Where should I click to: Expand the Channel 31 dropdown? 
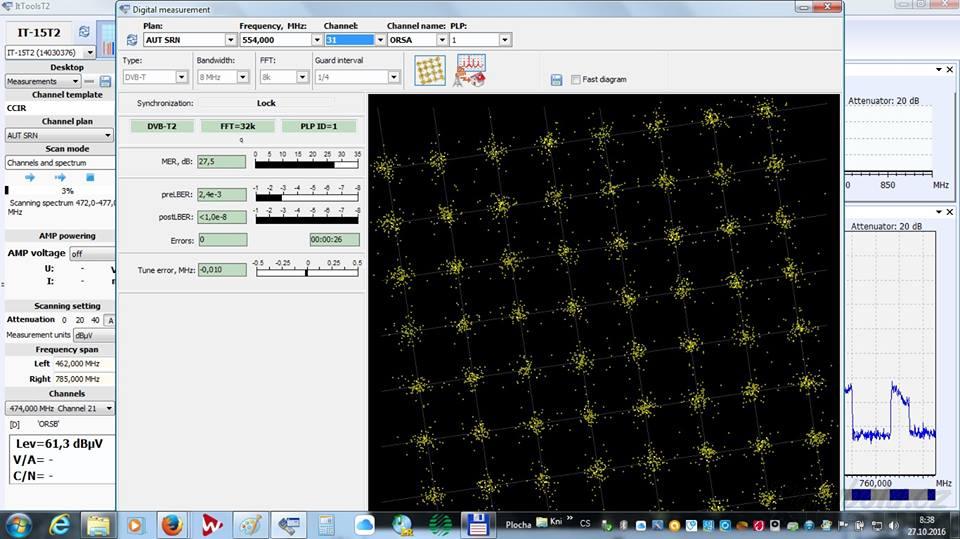pos(380,40)
